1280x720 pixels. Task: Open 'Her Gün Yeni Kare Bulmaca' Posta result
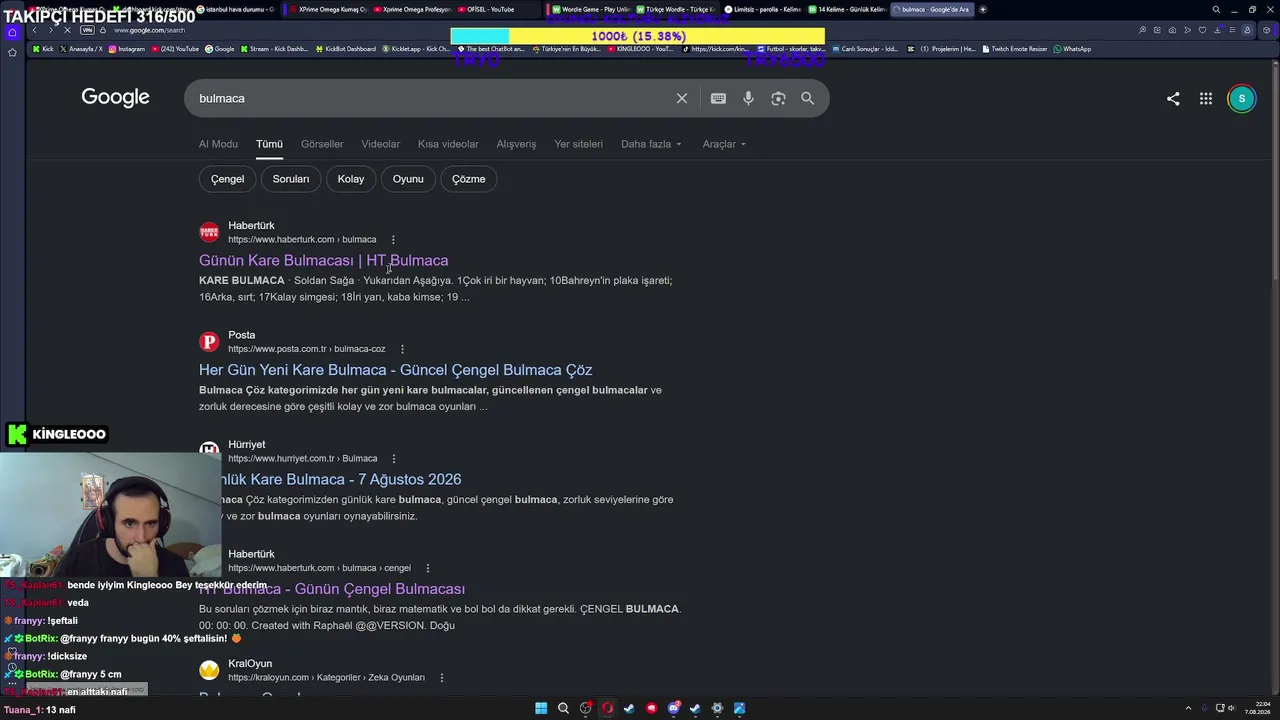395,370
